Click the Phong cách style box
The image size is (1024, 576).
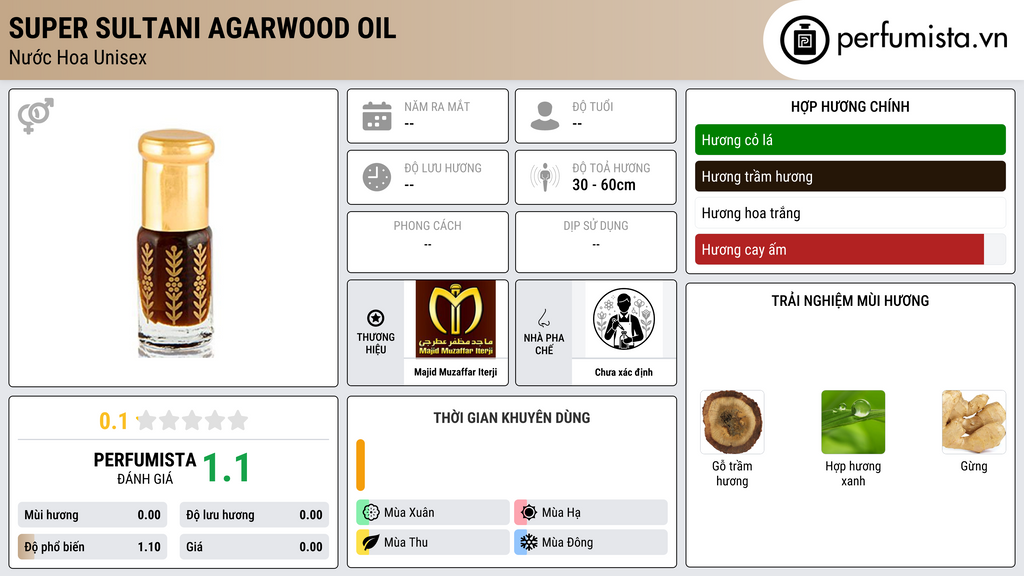[428, 242]
